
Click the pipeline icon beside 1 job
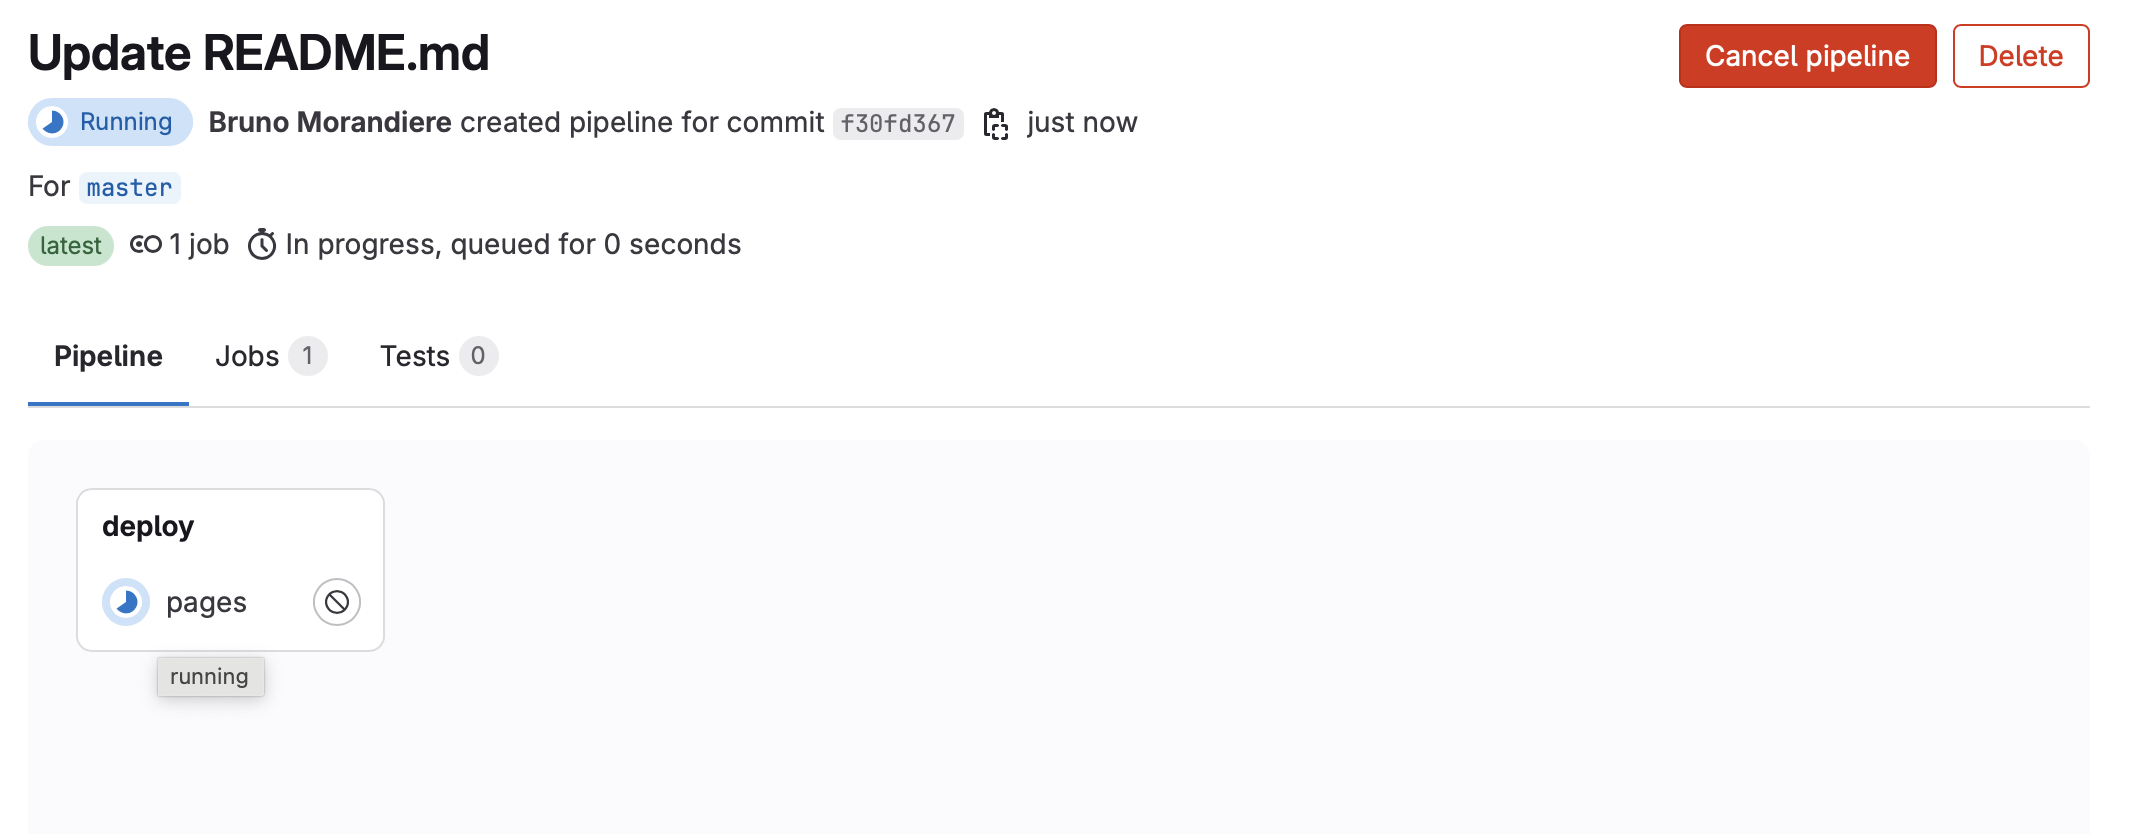146,245
